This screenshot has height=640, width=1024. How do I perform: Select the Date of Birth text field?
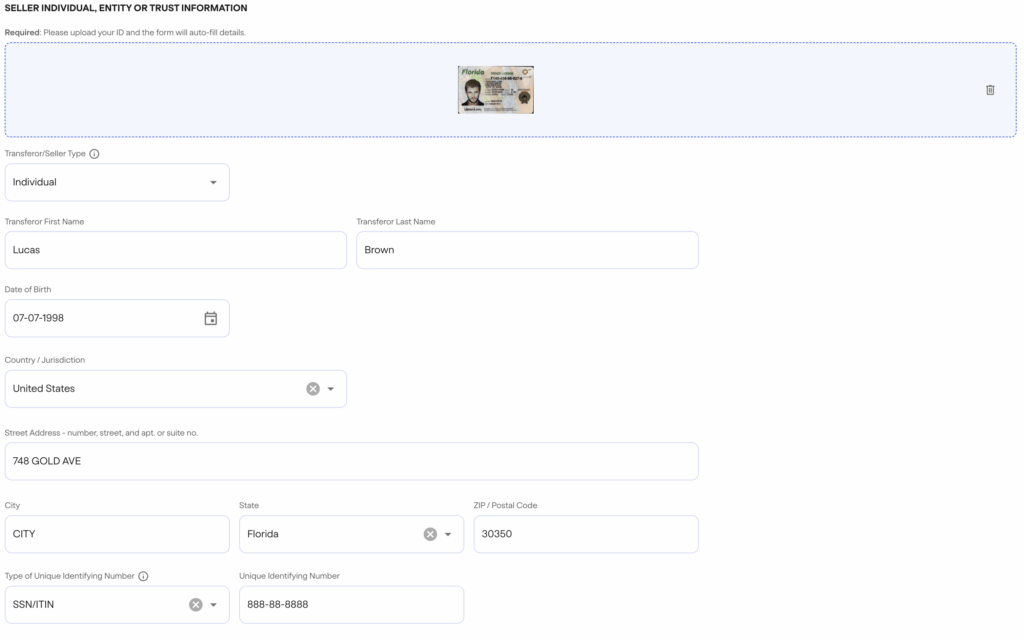click(100, 318)
